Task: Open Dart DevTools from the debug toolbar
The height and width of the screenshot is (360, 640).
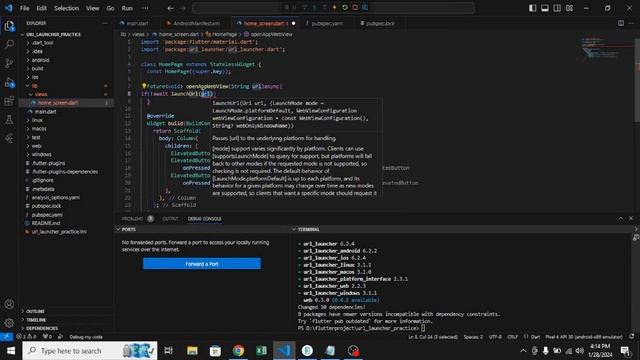Action: [x=365, y=7]
